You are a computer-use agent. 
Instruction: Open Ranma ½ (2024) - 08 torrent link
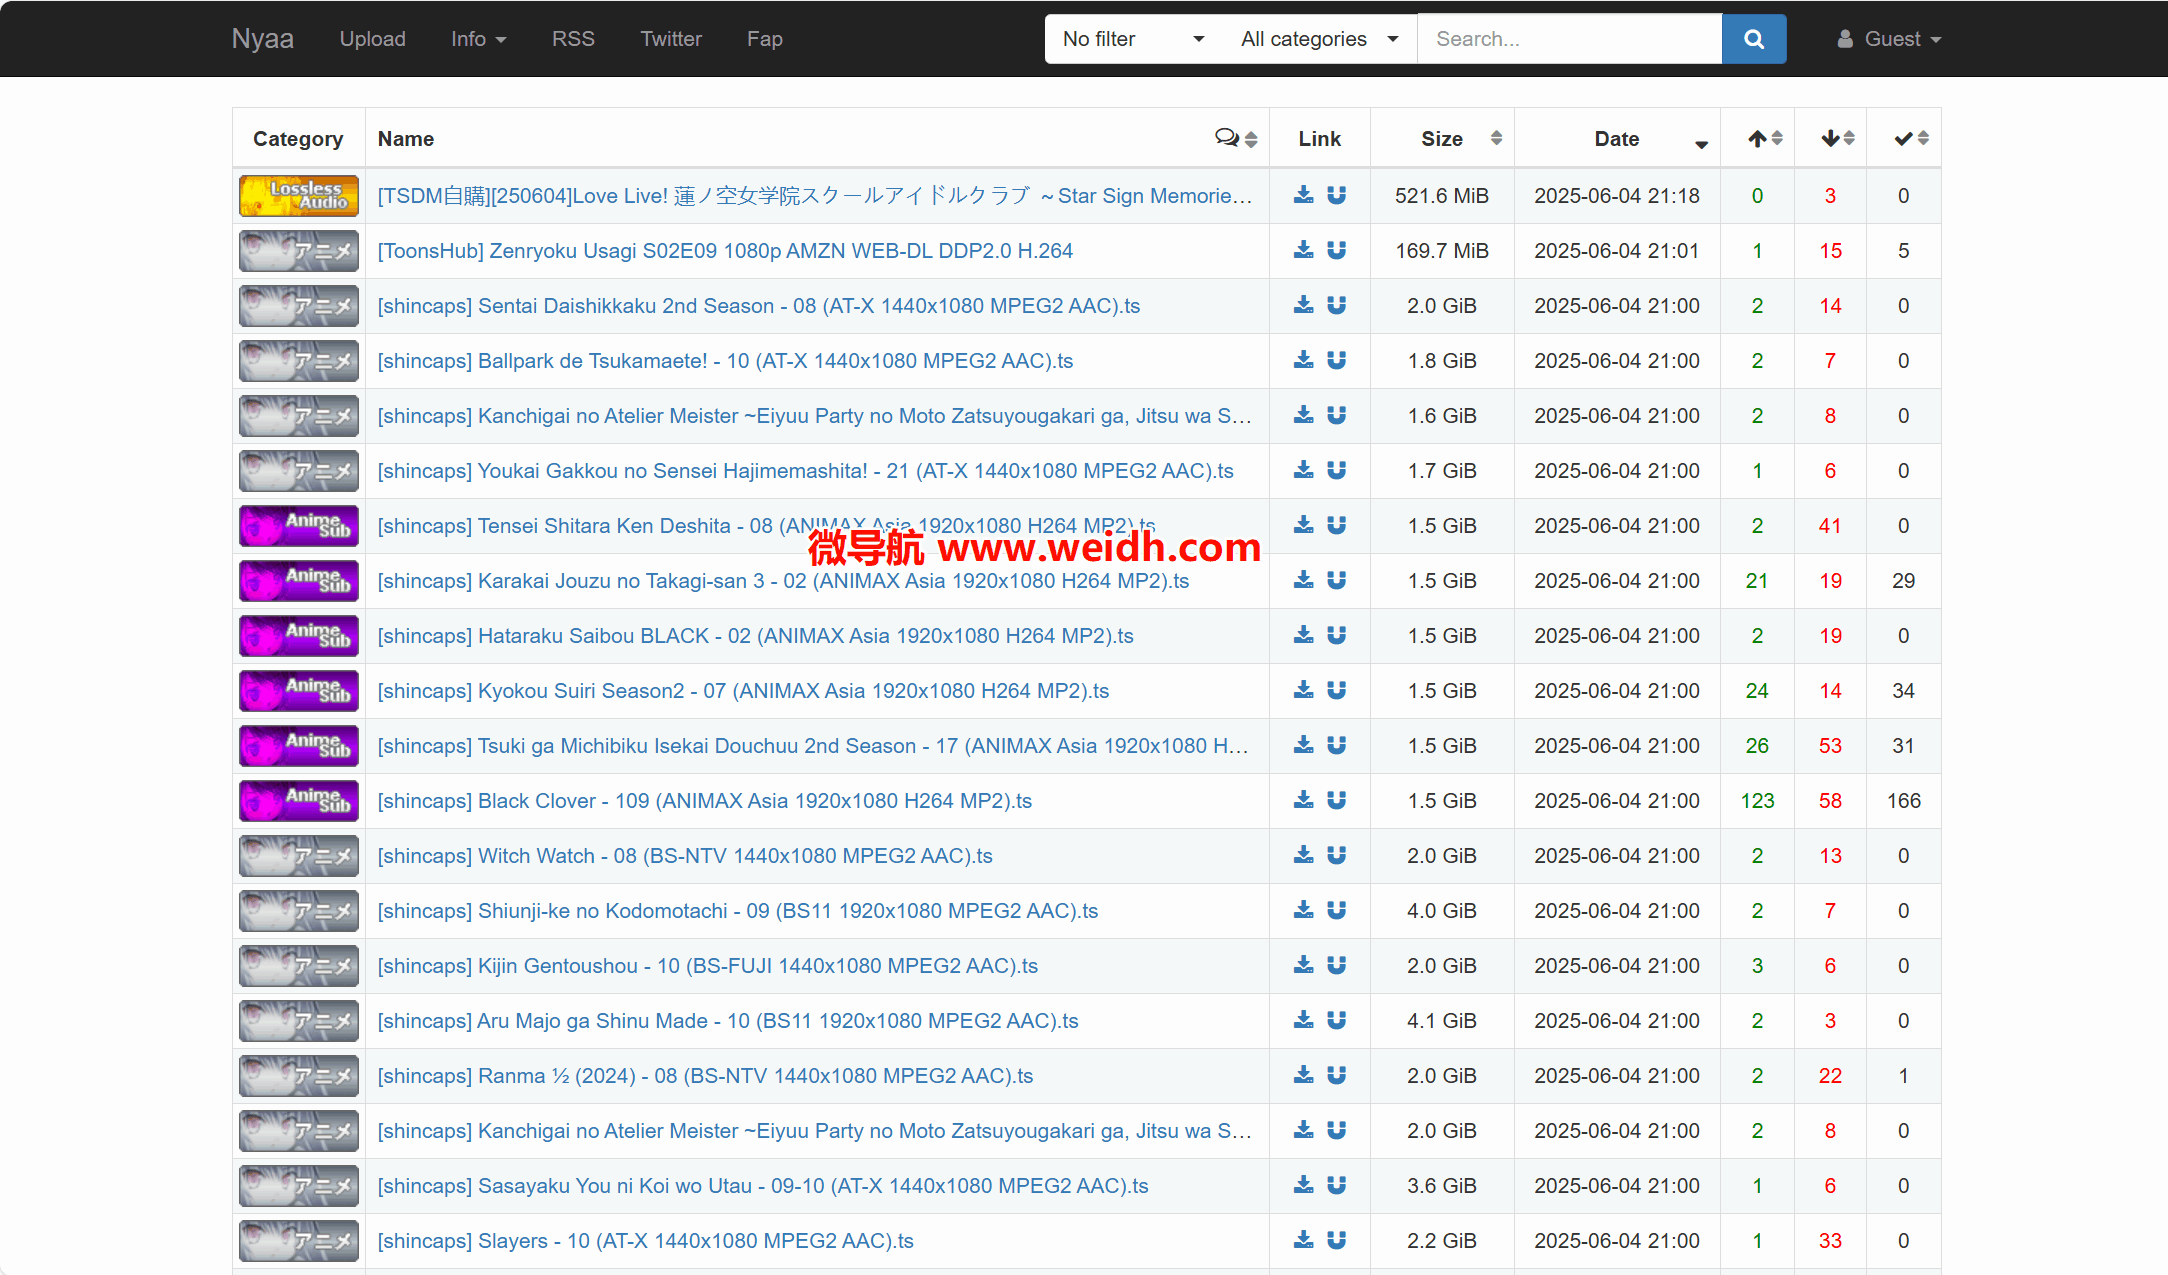[x=705, y=1076]
